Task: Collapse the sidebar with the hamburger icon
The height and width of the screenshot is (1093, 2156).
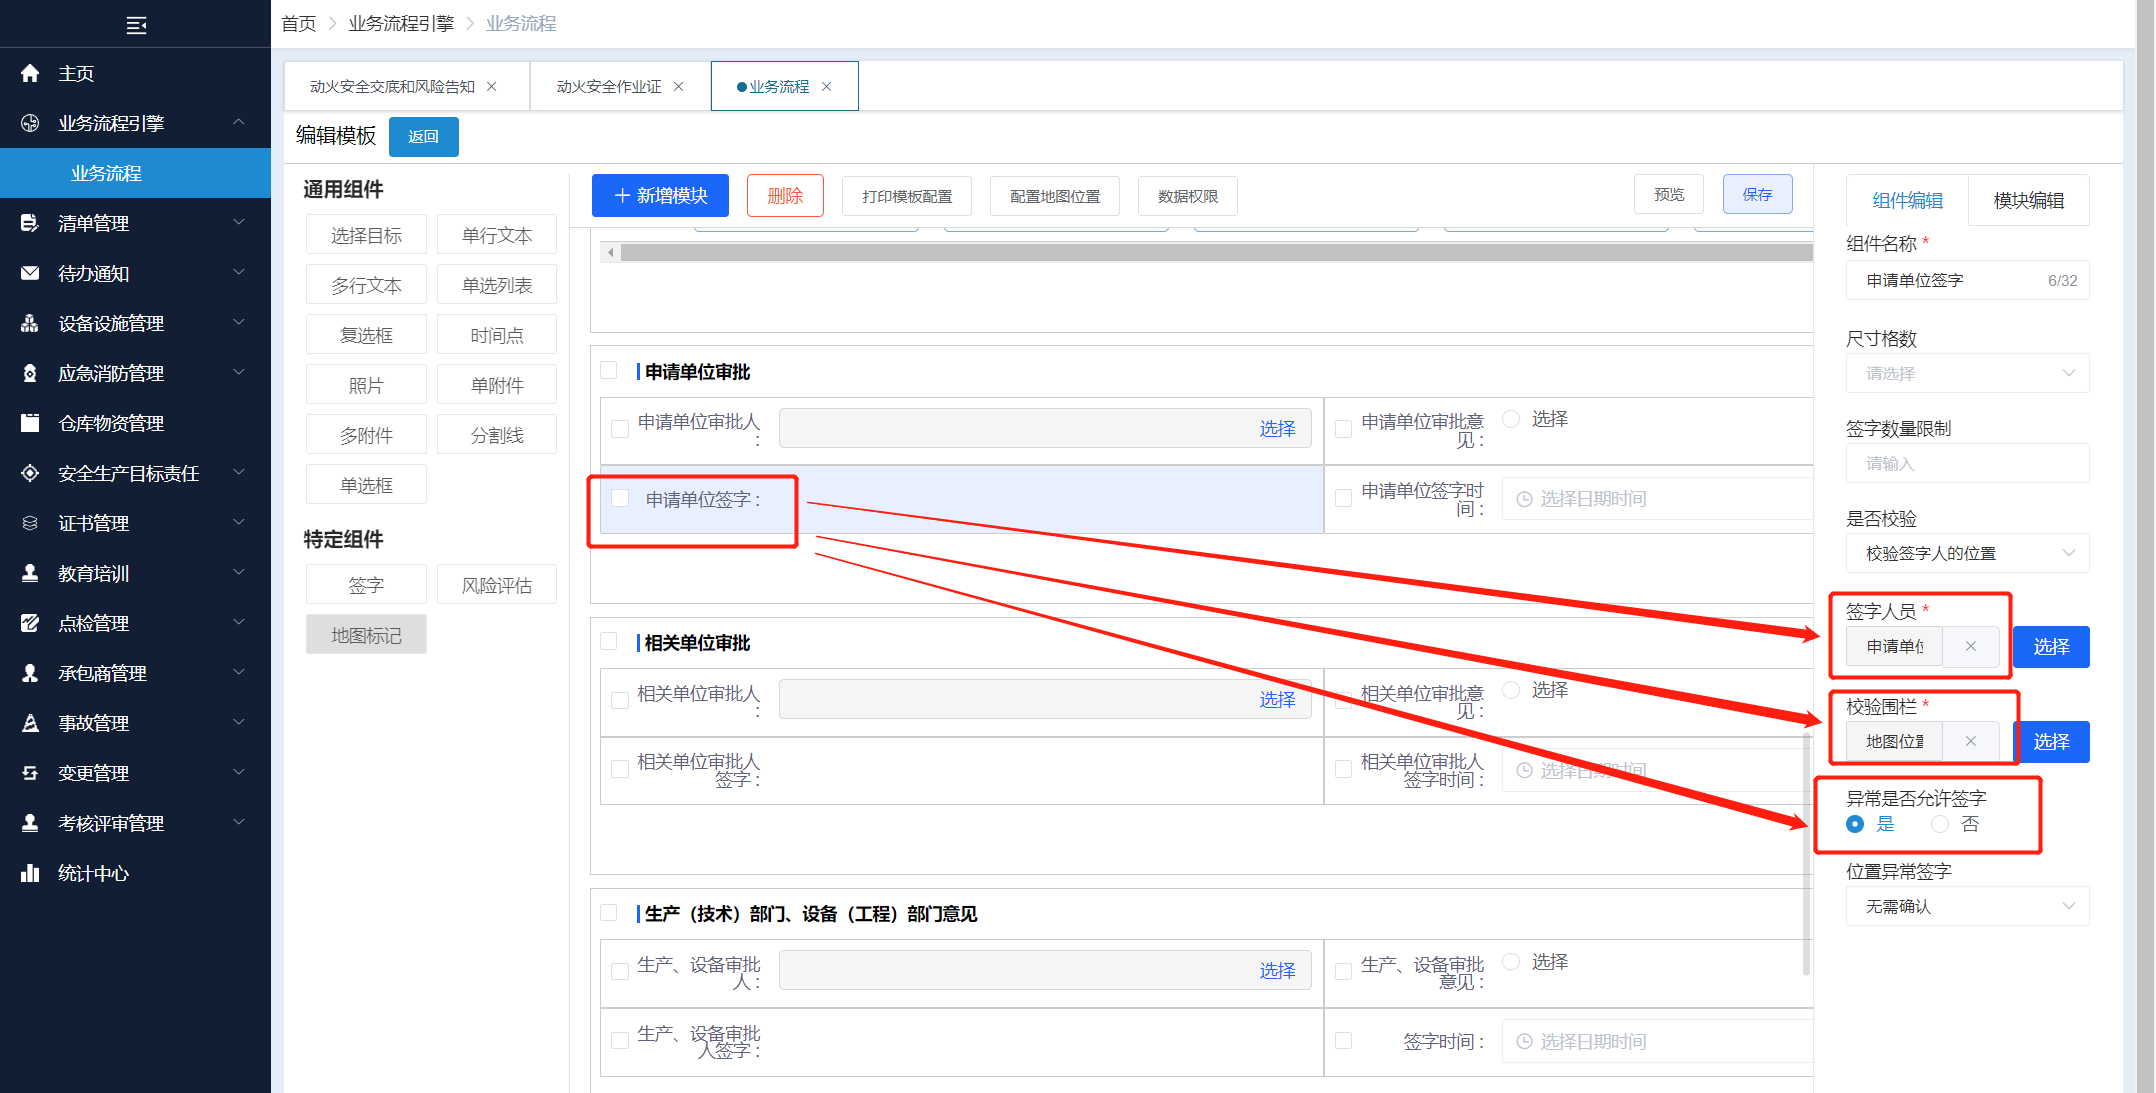Action: point(136,25)
